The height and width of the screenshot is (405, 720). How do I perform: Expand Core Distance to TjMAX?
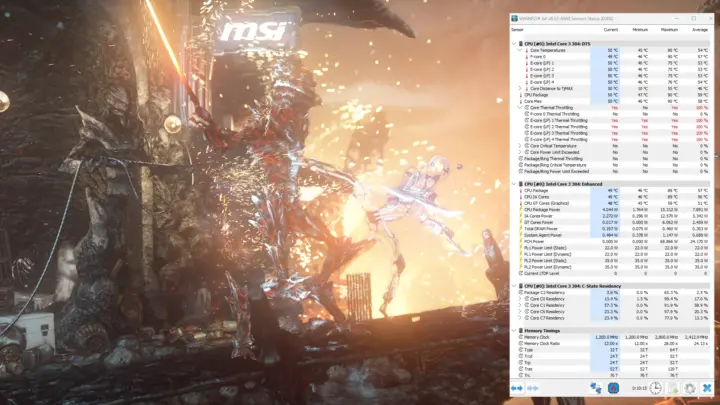tap(520, 89)
